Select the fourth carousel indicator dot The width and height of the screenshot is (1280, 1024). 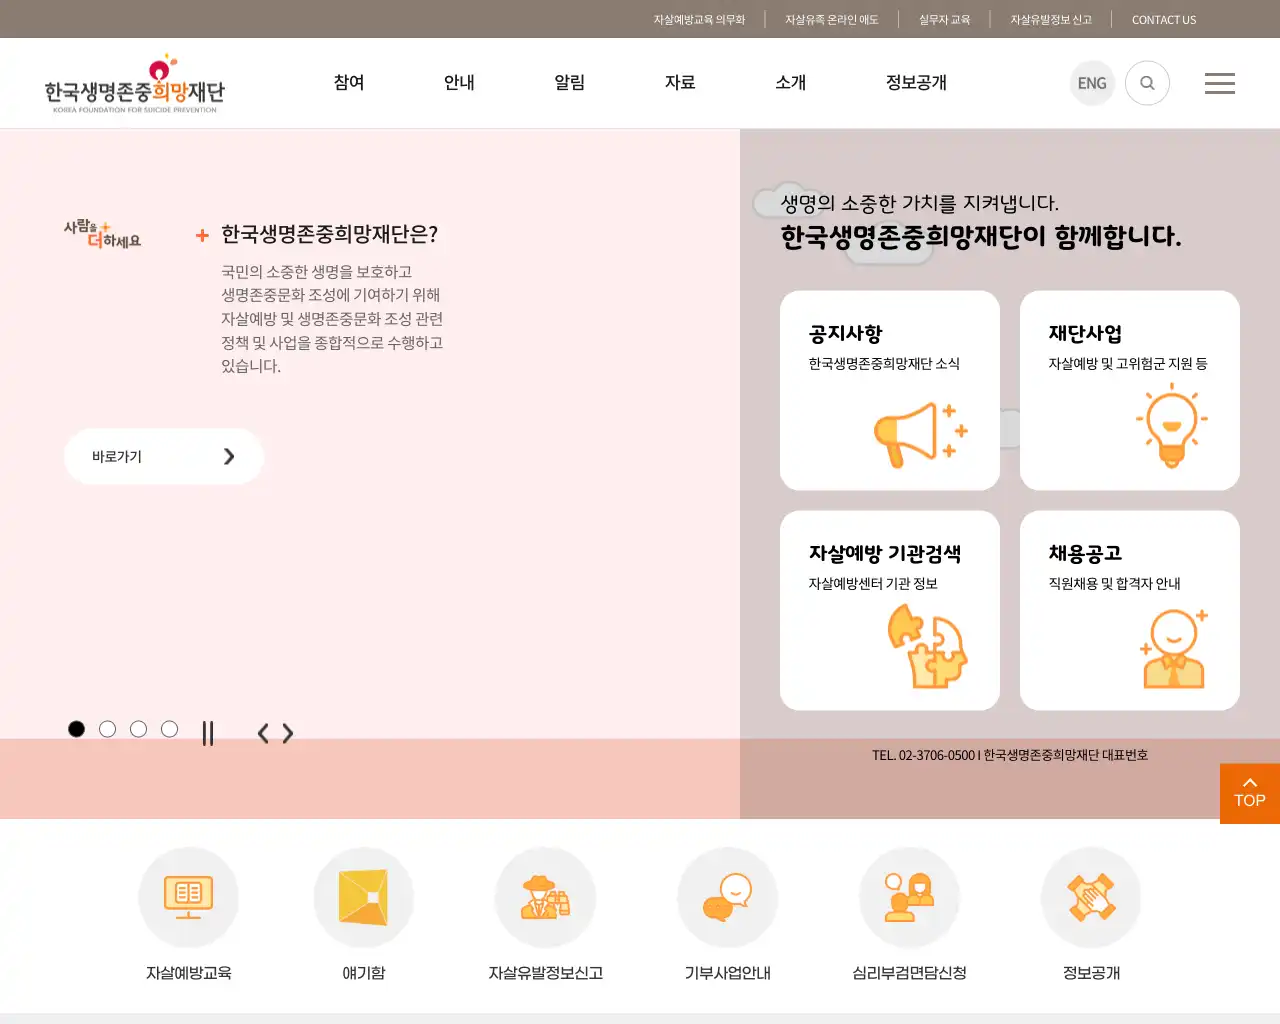click(169, 729)
